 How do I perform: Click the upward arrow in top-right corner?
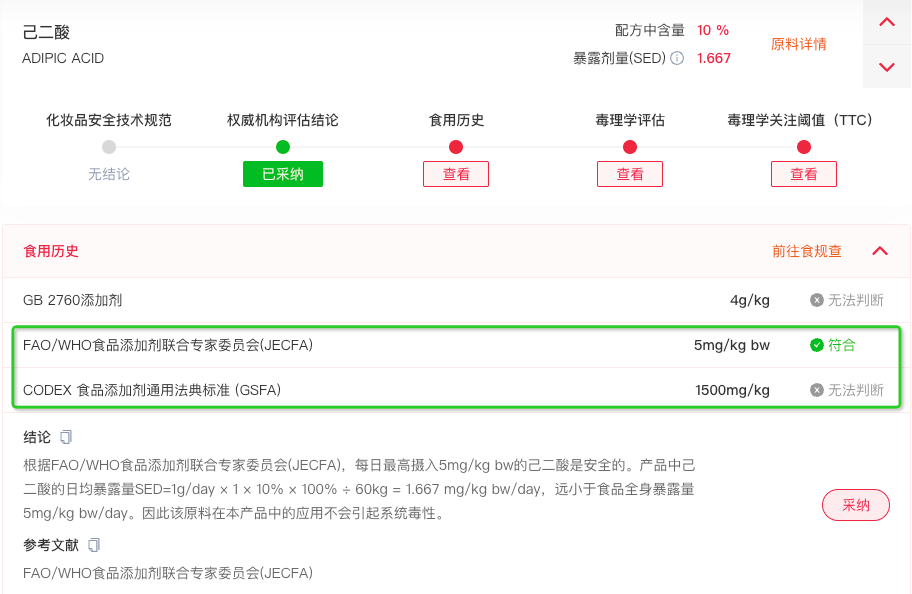886,21
